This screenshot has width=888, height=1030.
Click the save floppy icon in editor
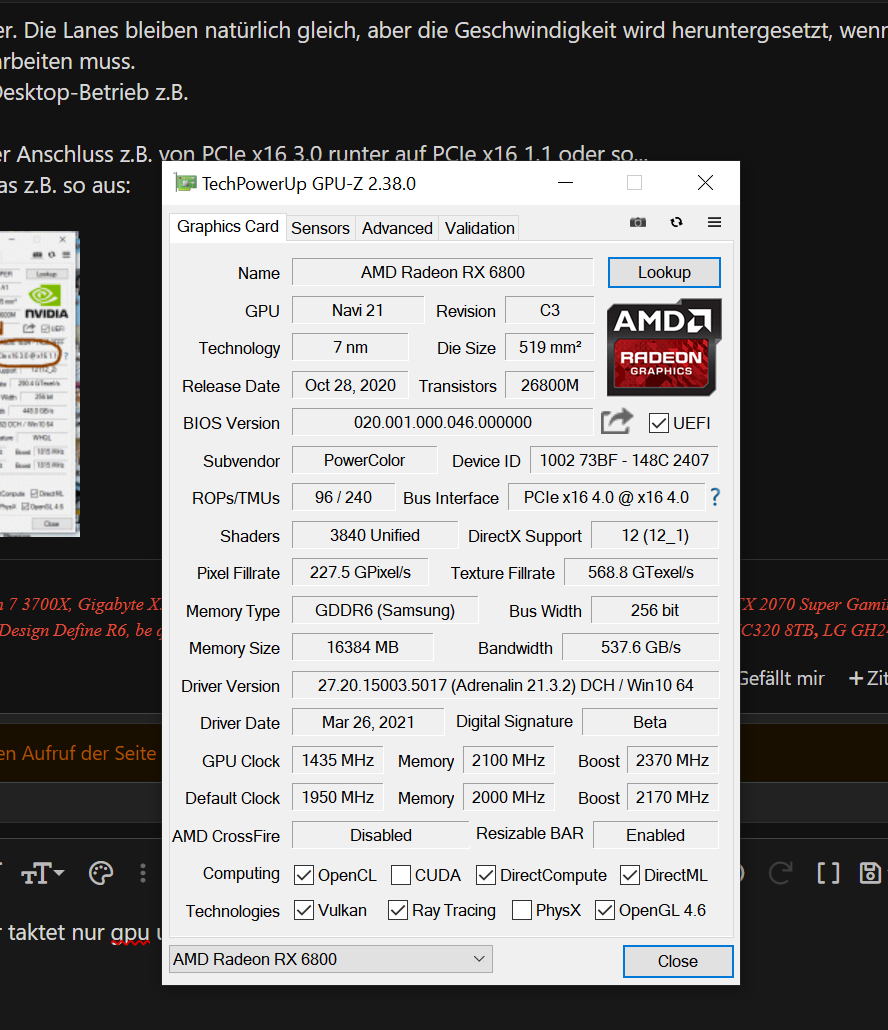point(870,874)
